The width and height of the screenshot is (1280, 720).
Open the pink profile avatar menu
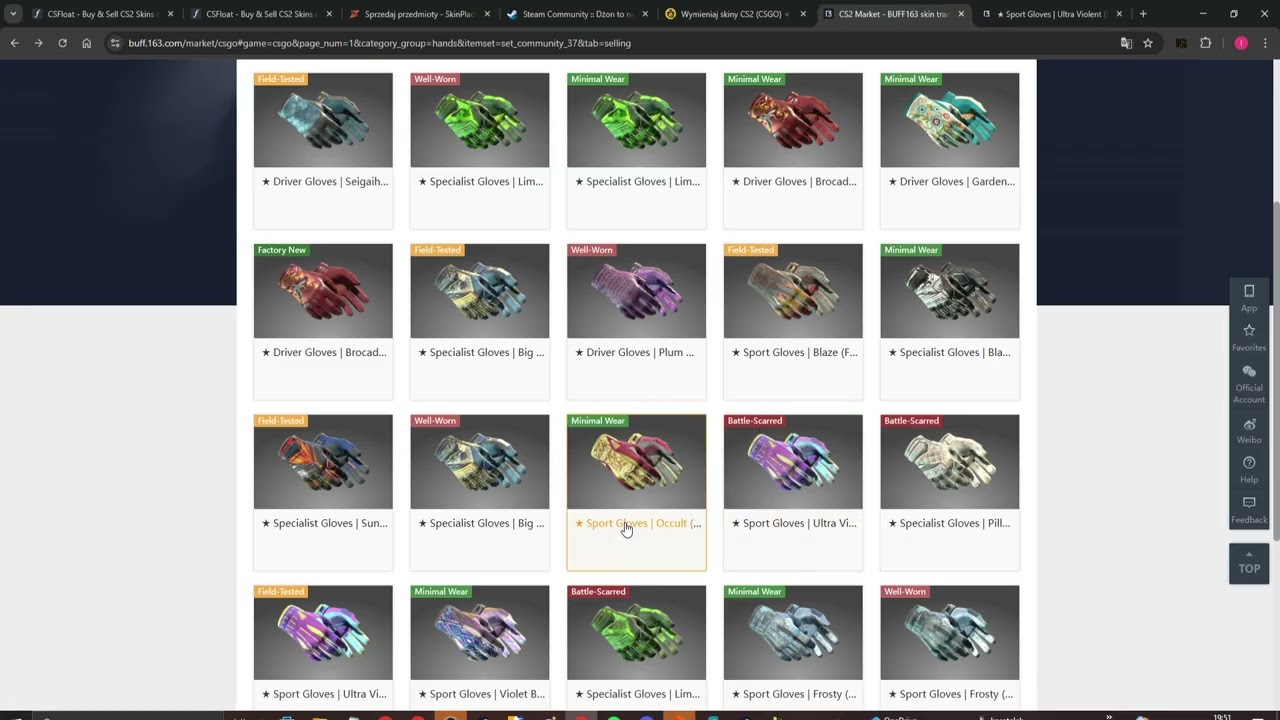pyautogui.click(x=1241, y=43)
